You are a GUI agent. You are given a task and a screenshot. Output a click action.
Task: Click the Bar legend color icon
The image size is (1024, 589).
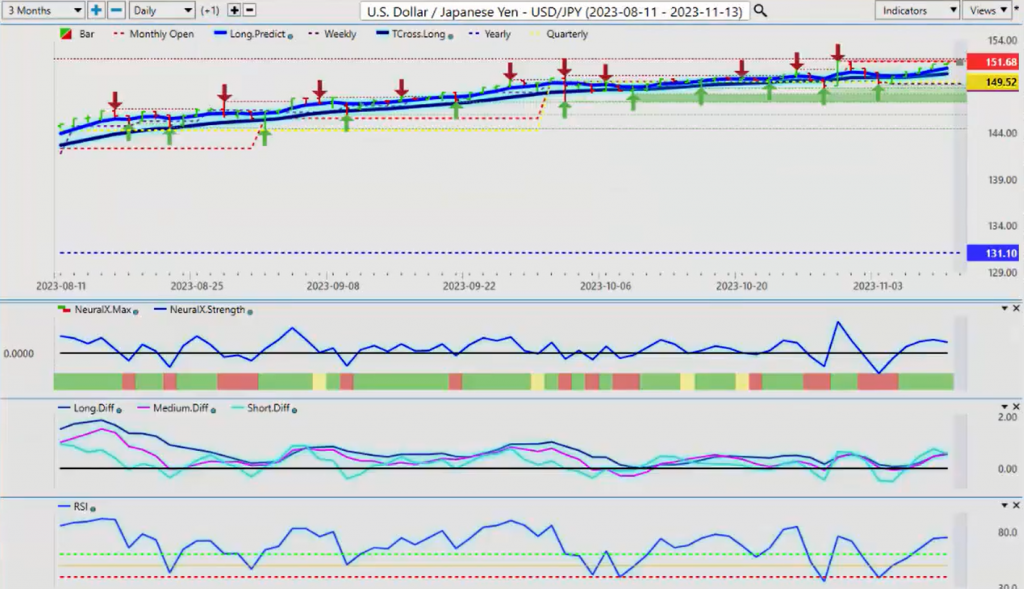[66, 34]
